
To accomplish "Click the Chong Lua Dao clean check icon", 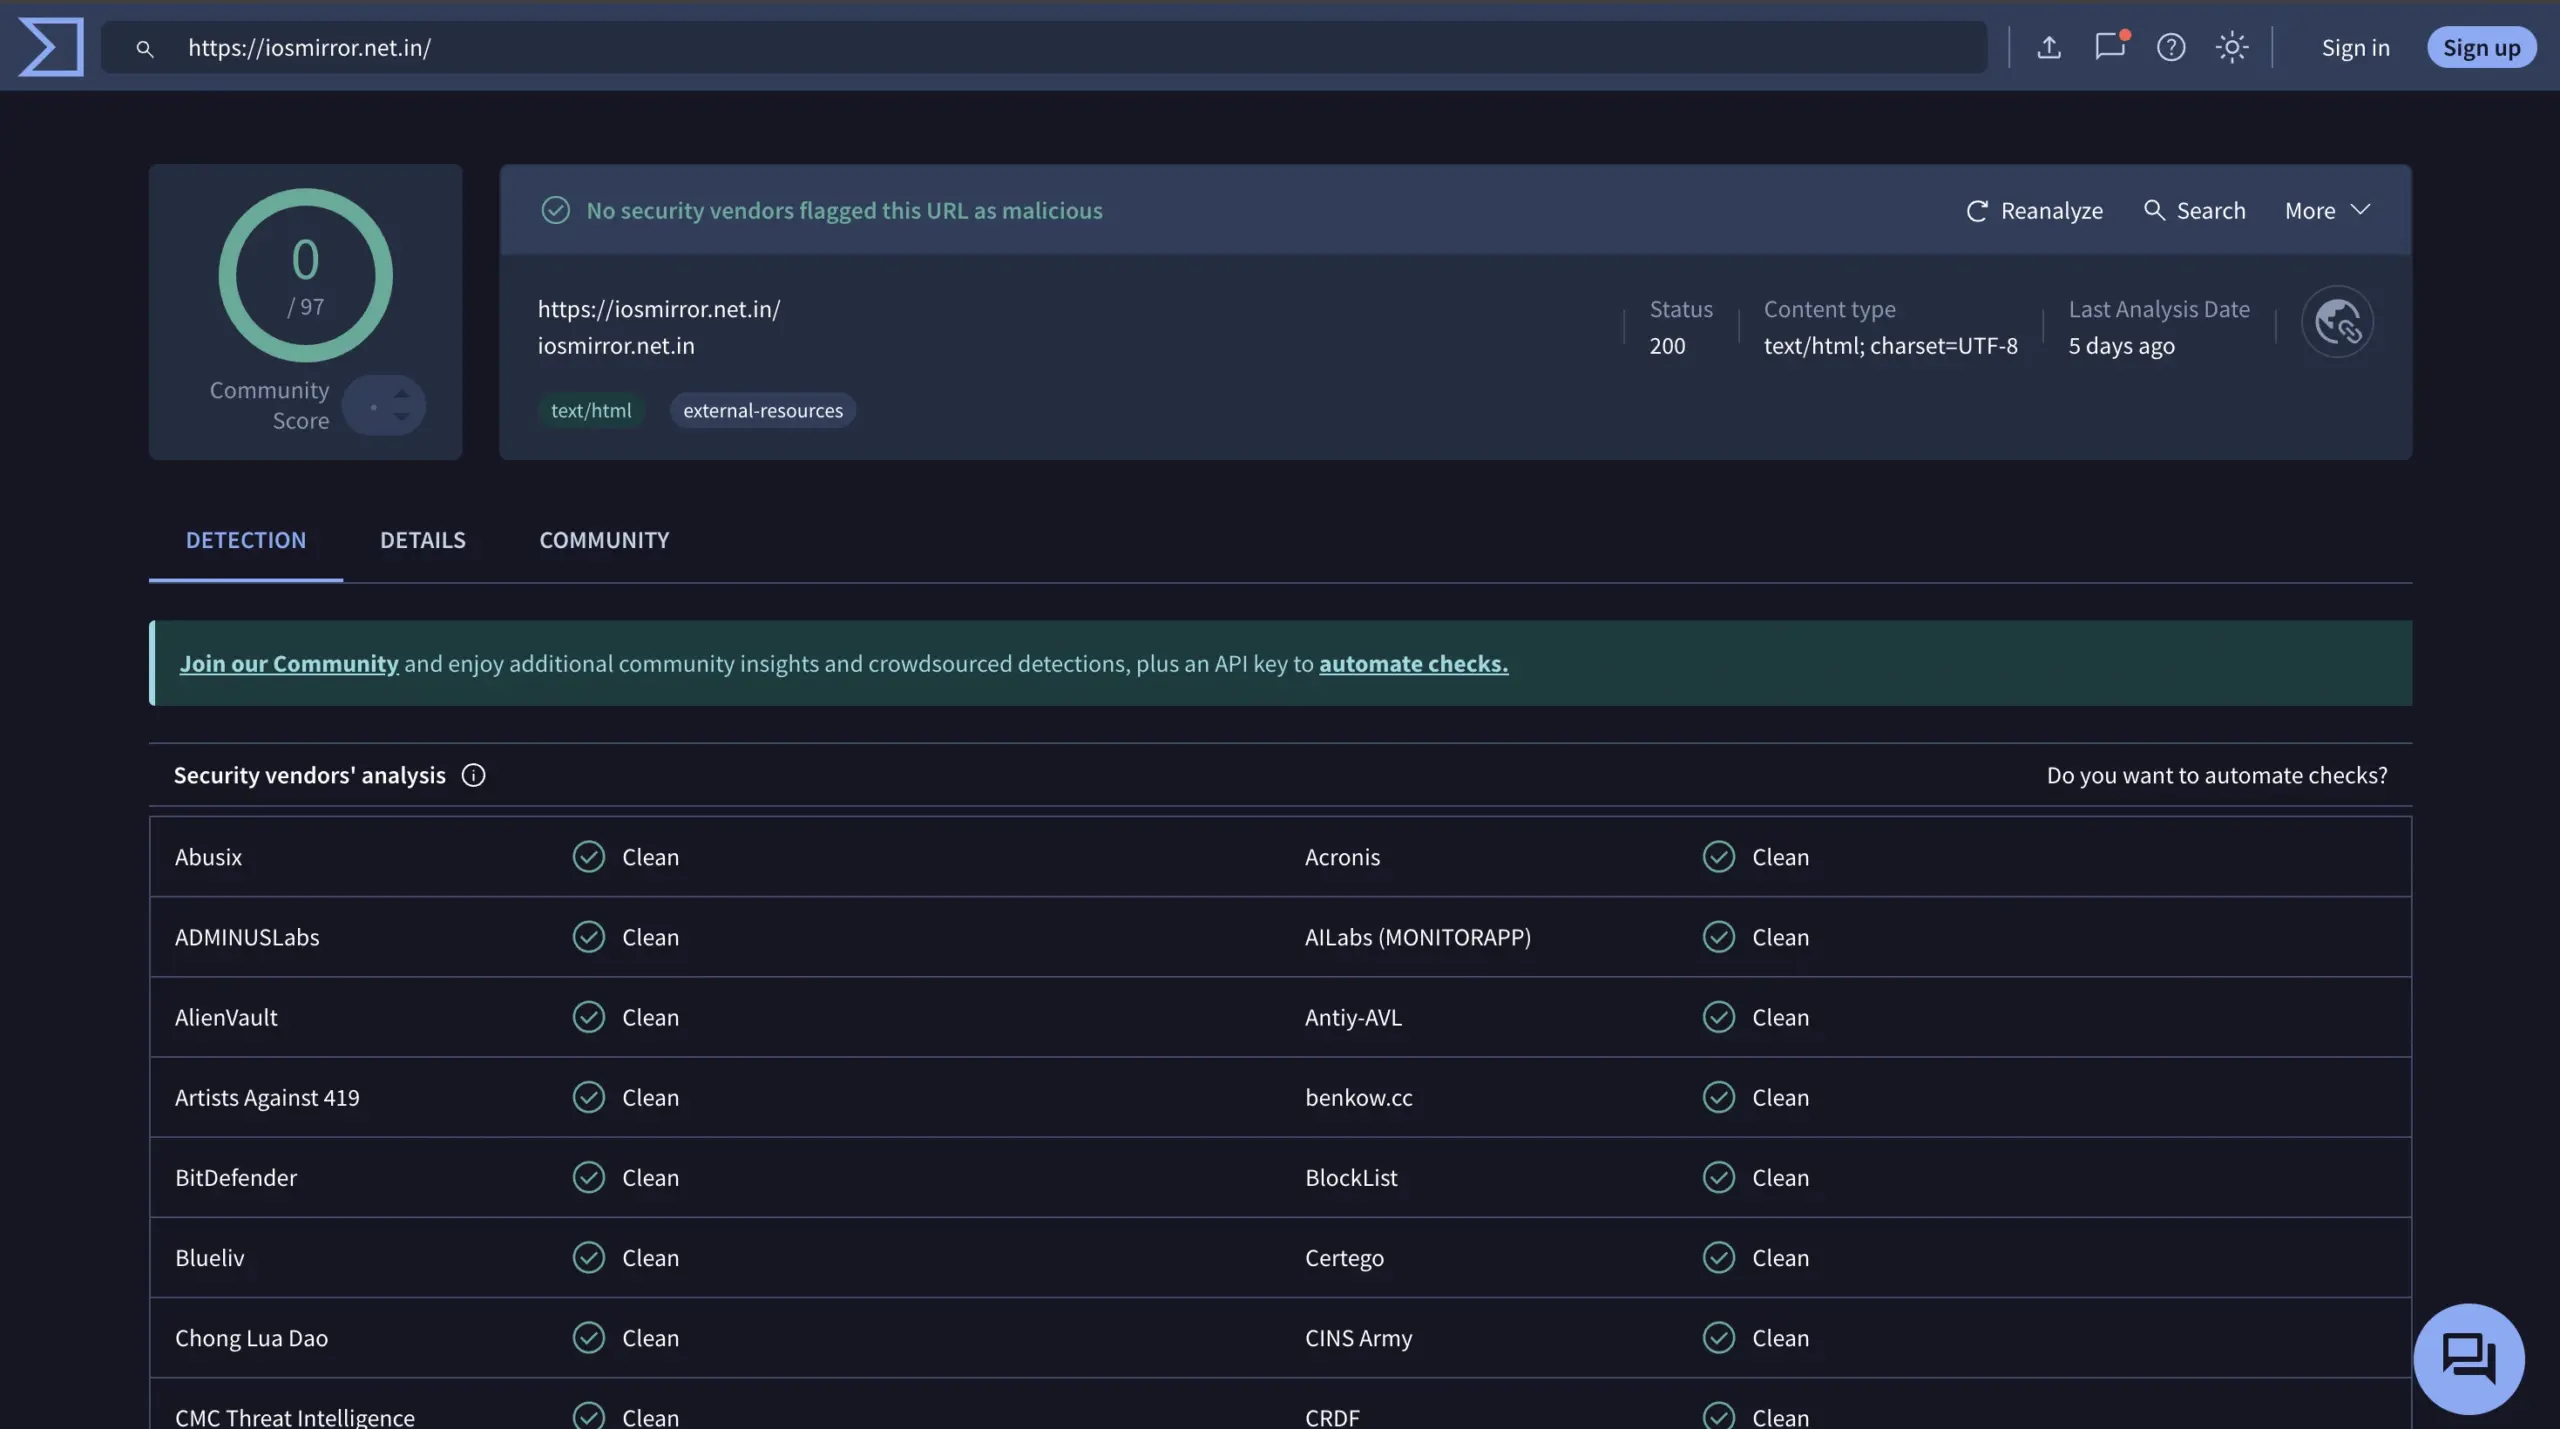I will (589, 1338).
